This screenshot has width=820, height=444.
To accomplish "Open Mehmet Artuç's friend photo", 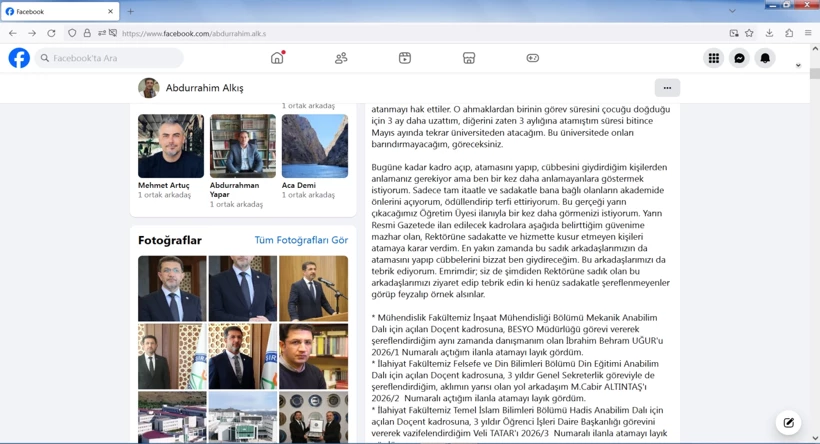I will pos(171,146).
